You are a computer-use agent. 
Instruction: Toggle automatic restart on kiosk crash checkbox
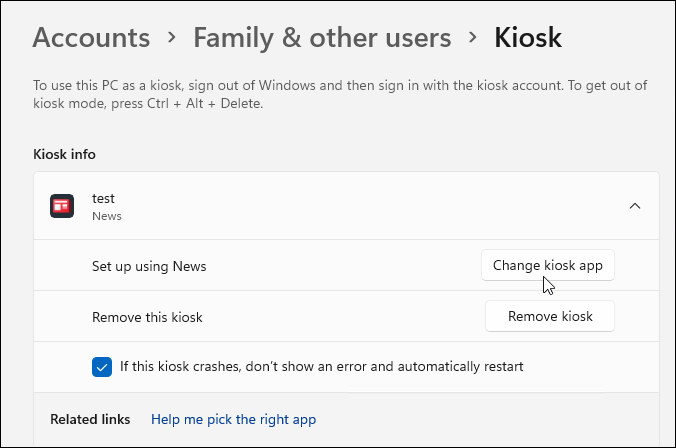(102, 367)
